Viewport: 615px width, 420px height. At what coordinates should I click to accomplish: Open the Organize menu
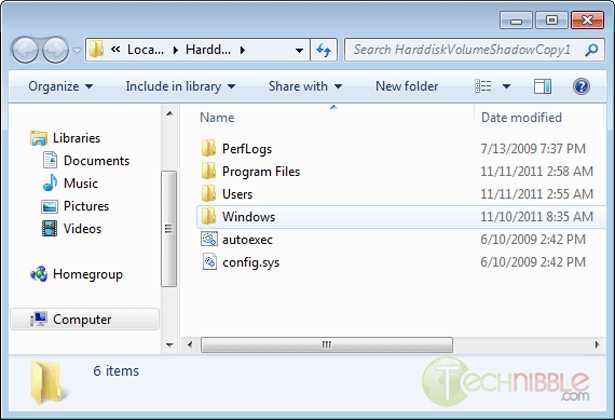[59, 86]
